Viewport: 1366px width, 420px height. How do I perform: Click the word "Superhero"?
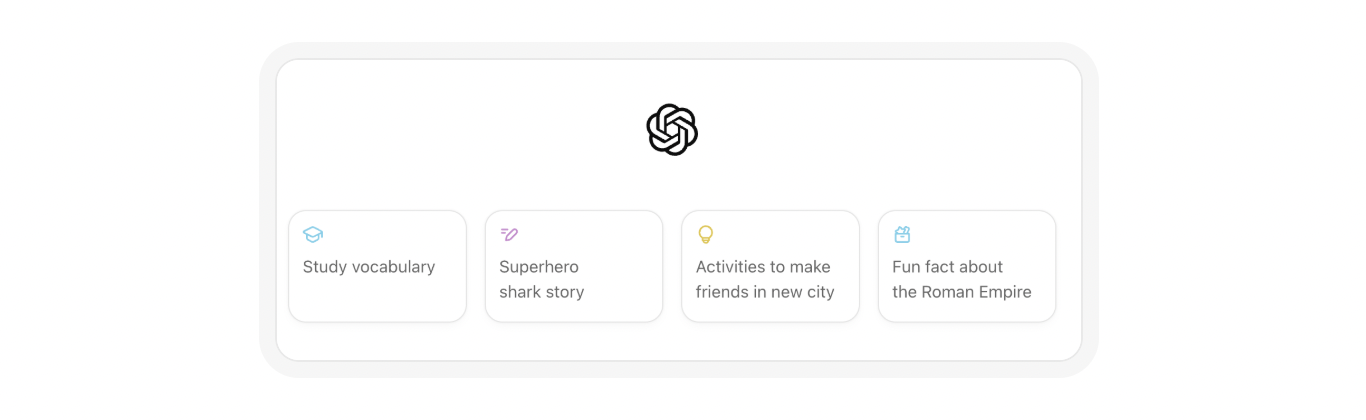(539, 267)
